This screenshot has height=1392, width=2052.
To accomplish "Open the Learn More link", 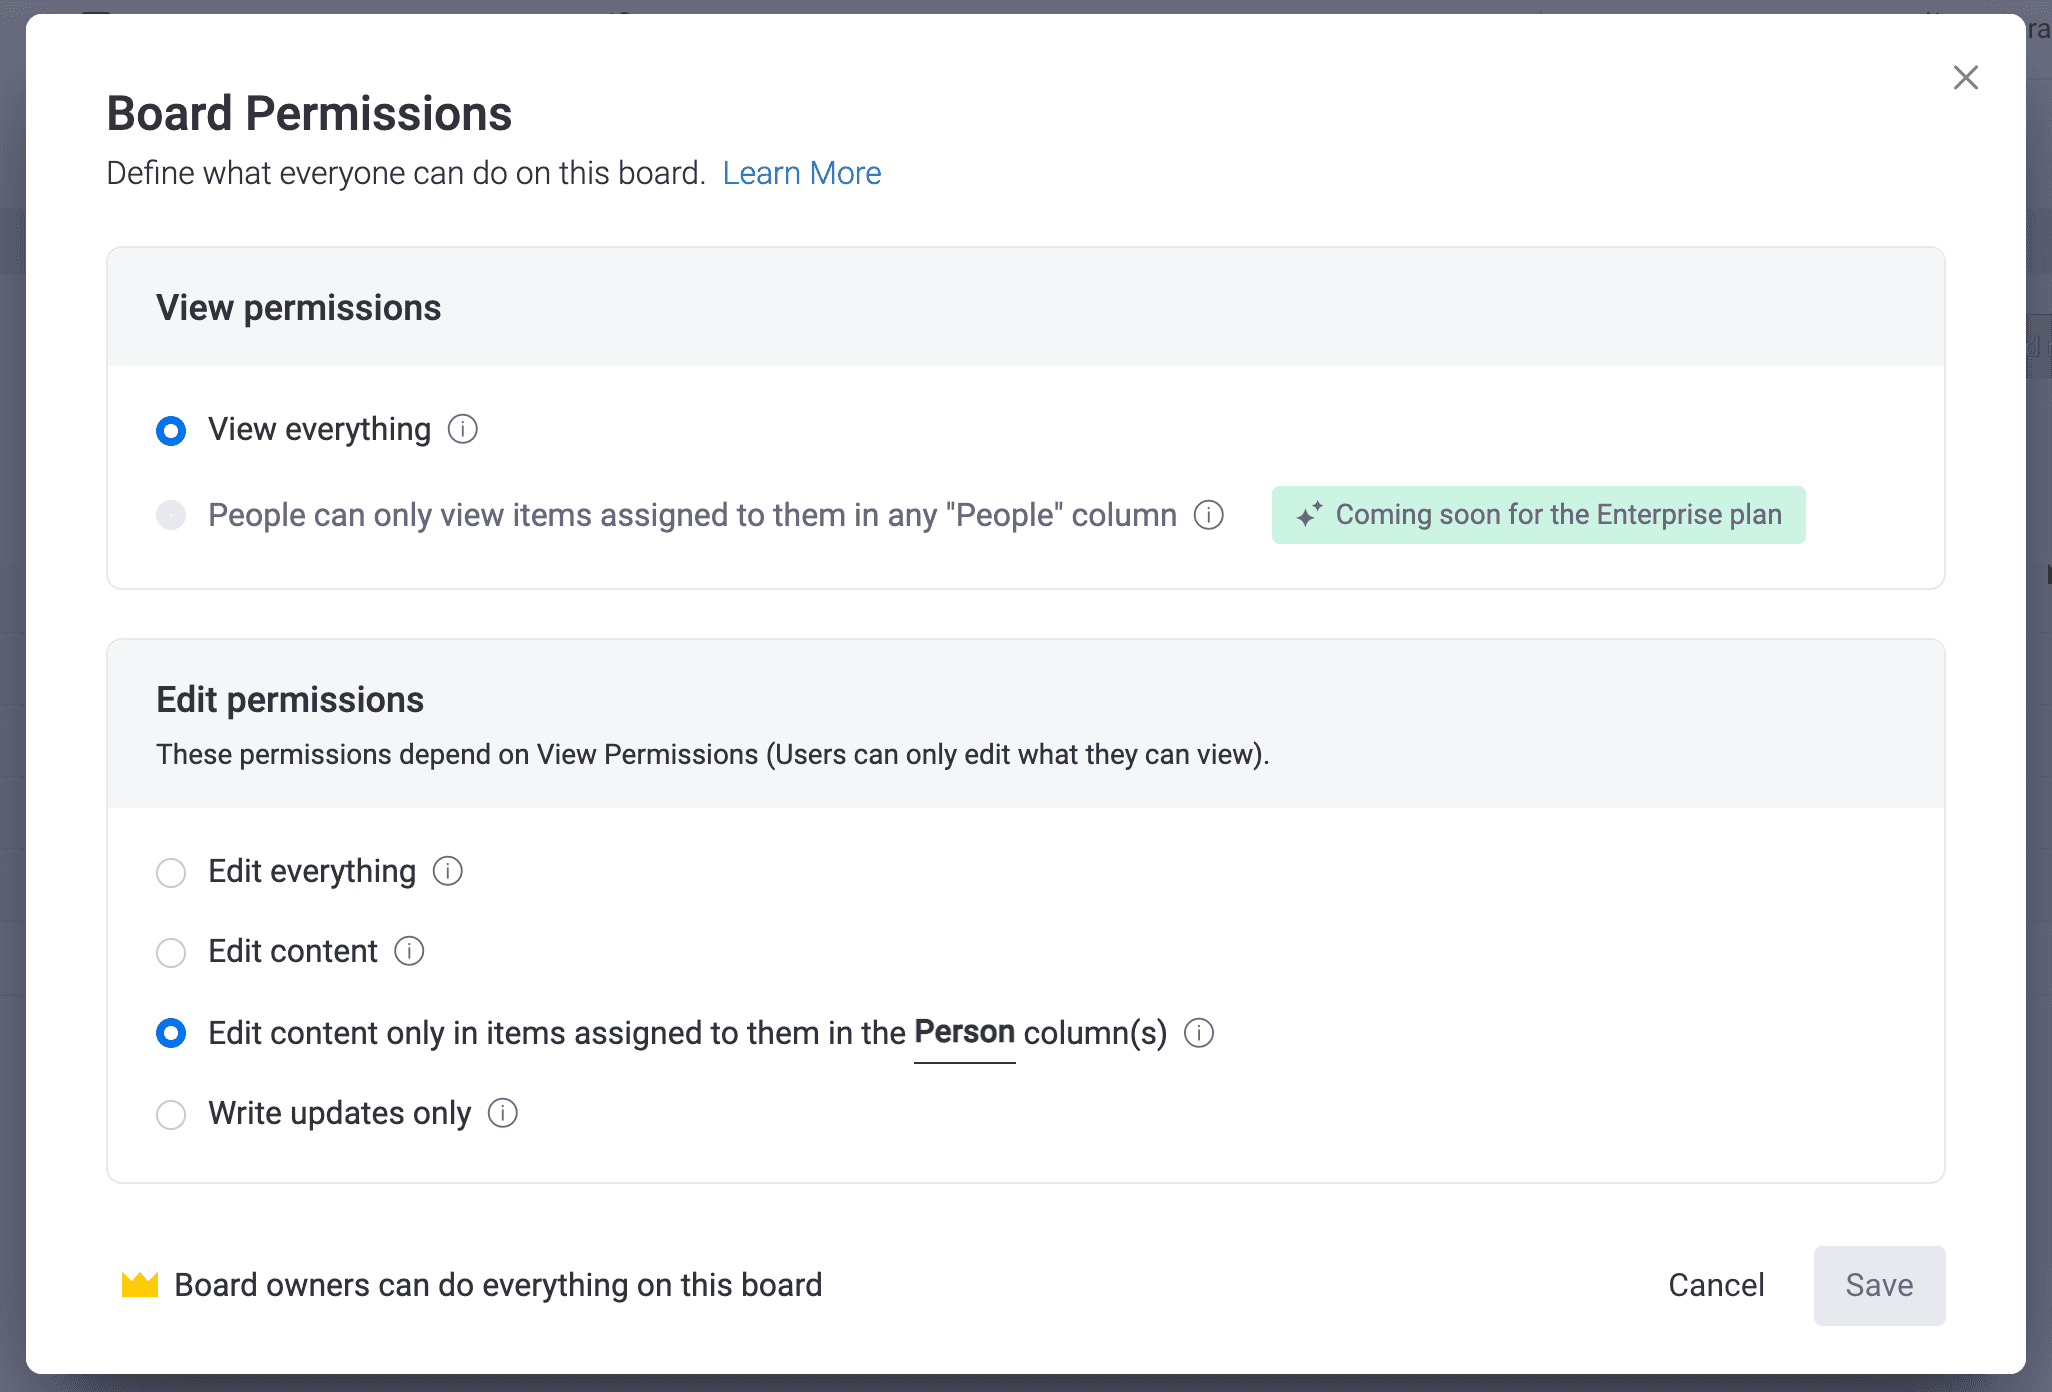I will click(802, 173).
